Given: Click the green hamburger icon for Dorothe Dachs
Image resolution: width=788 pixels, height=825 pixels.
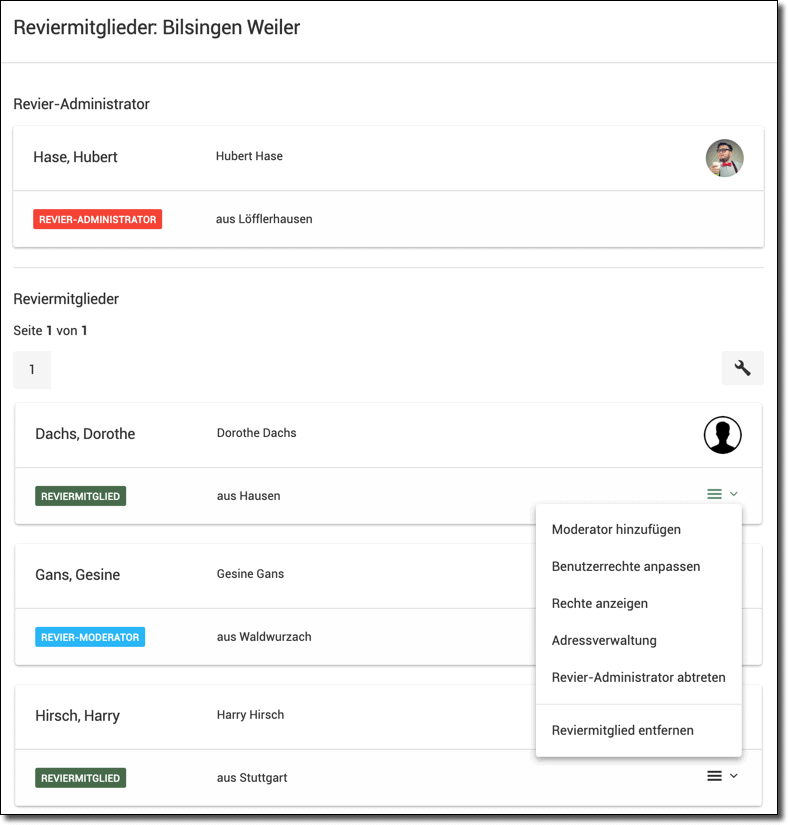Looking at the screenshot, I should pyautogui.click(x=714, y=494).
